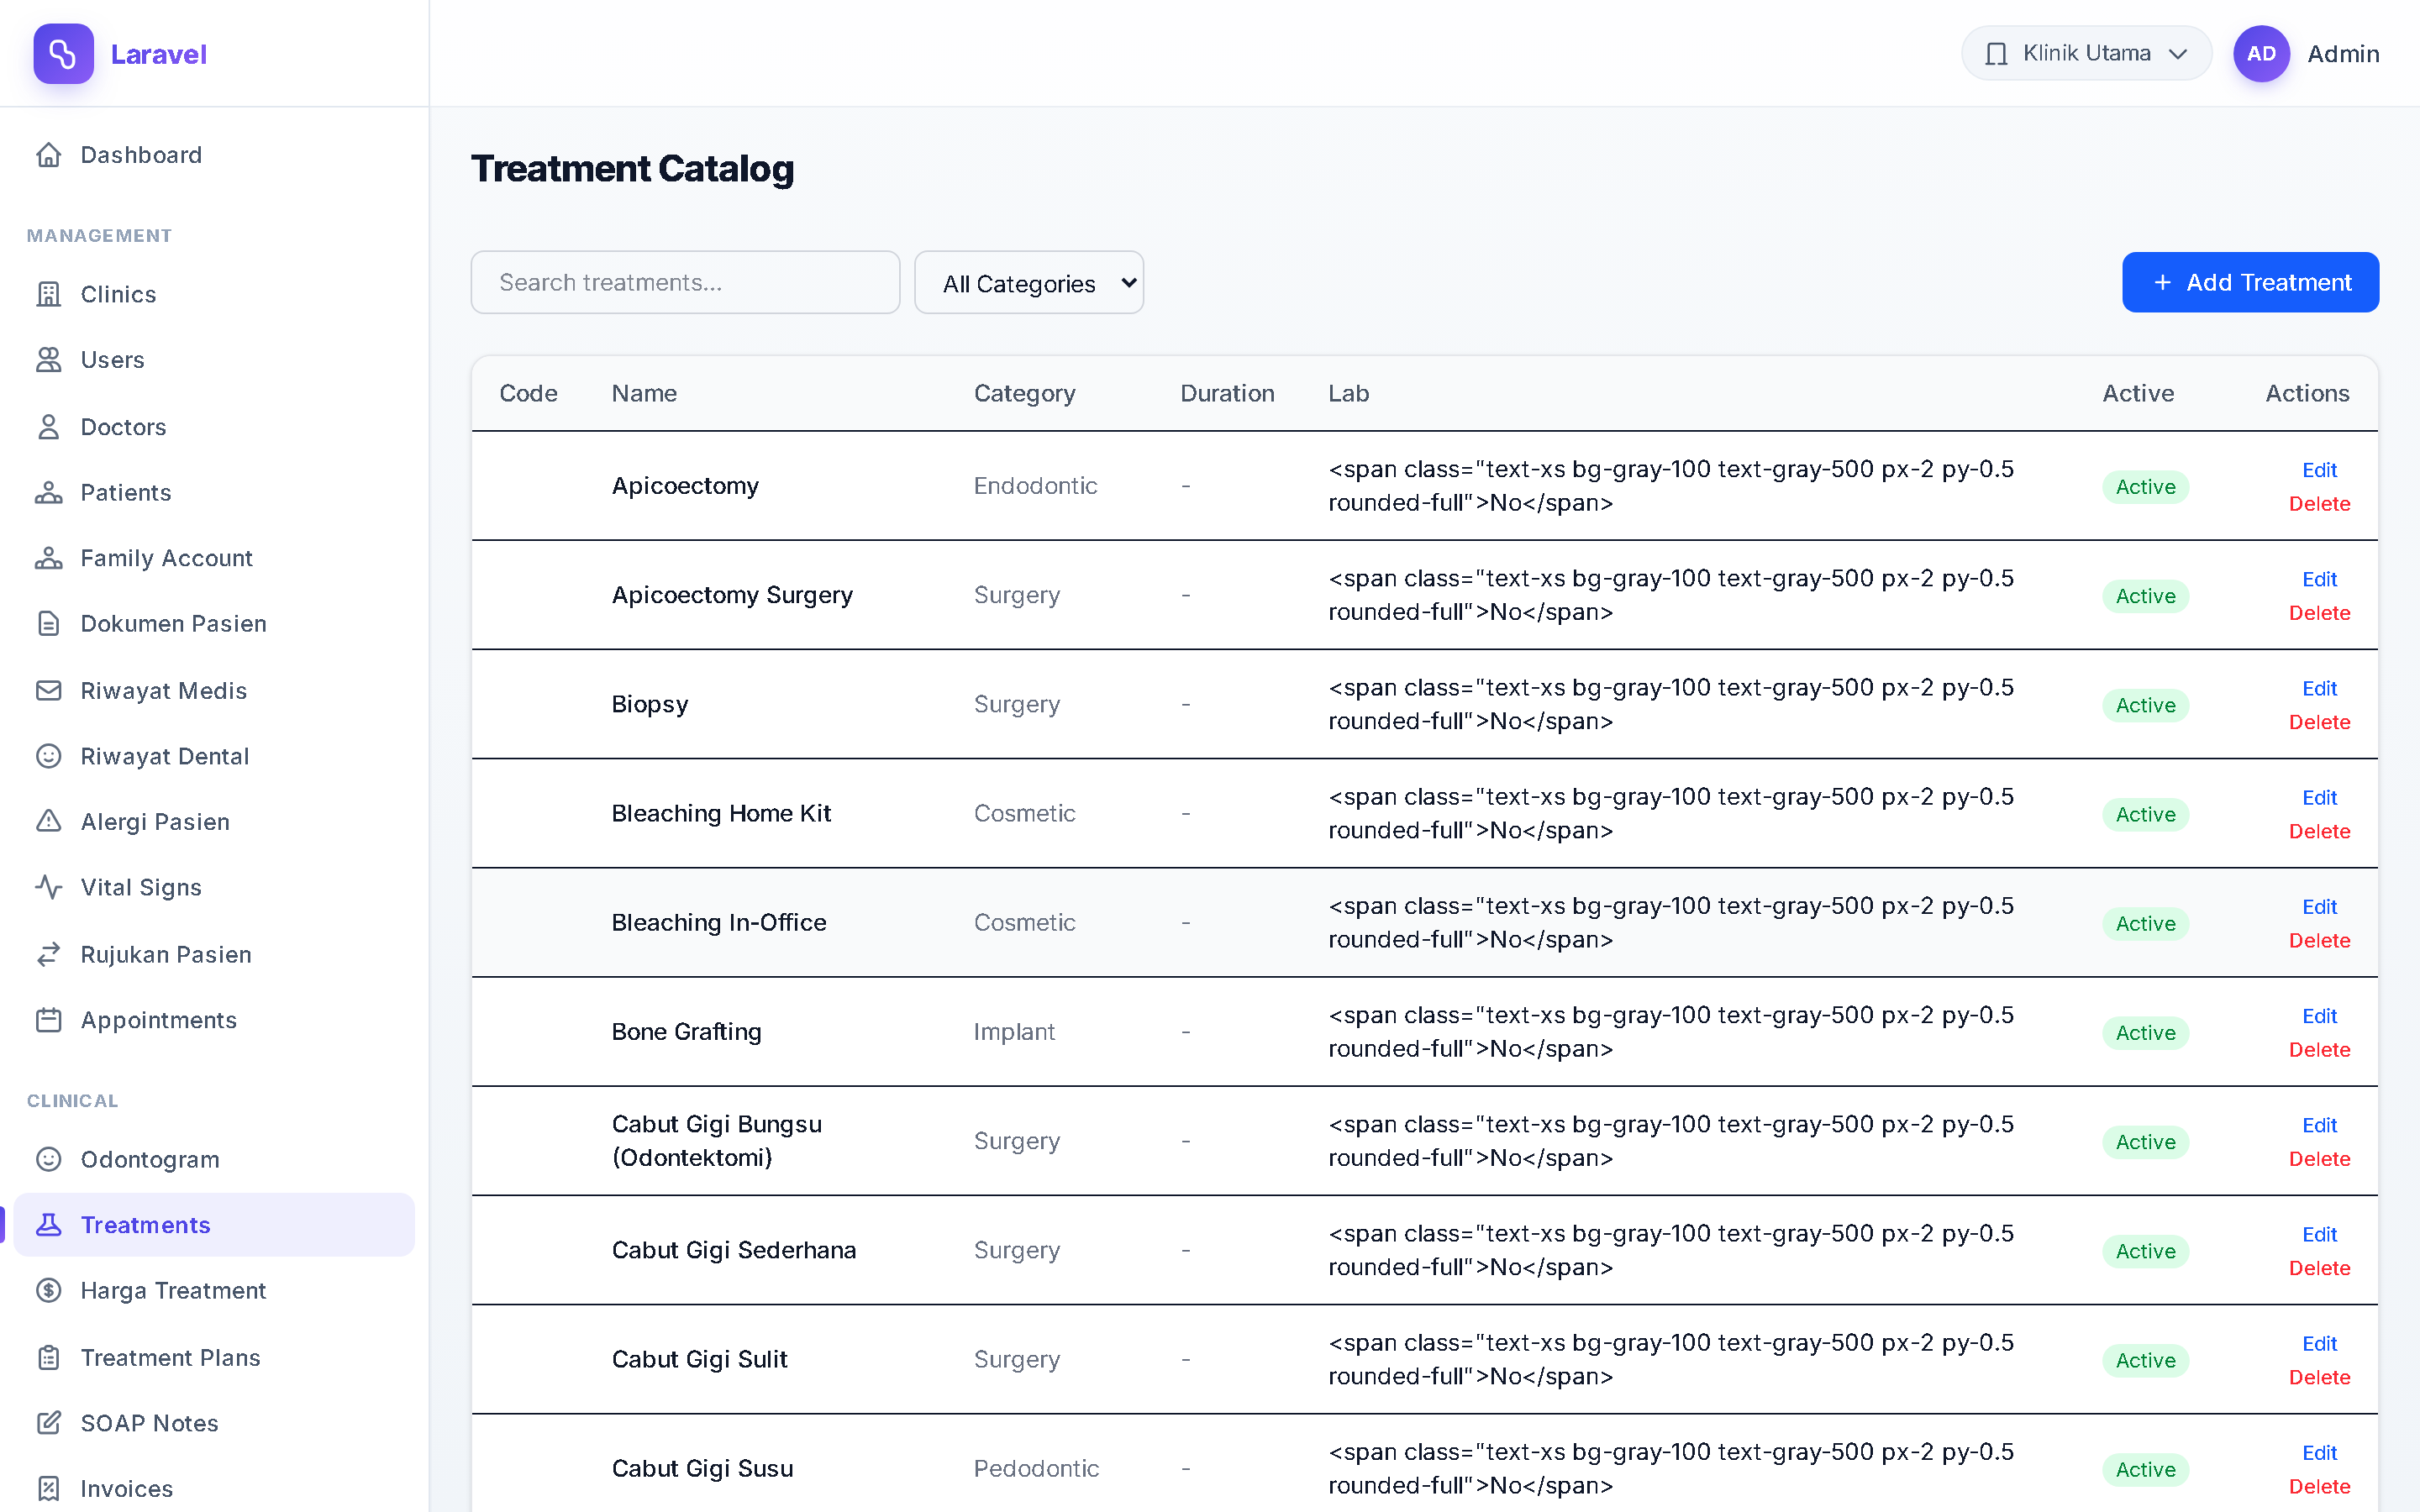Click the Clinics building icon
Screen dimensions: 2420x1512
coord(49,294)
